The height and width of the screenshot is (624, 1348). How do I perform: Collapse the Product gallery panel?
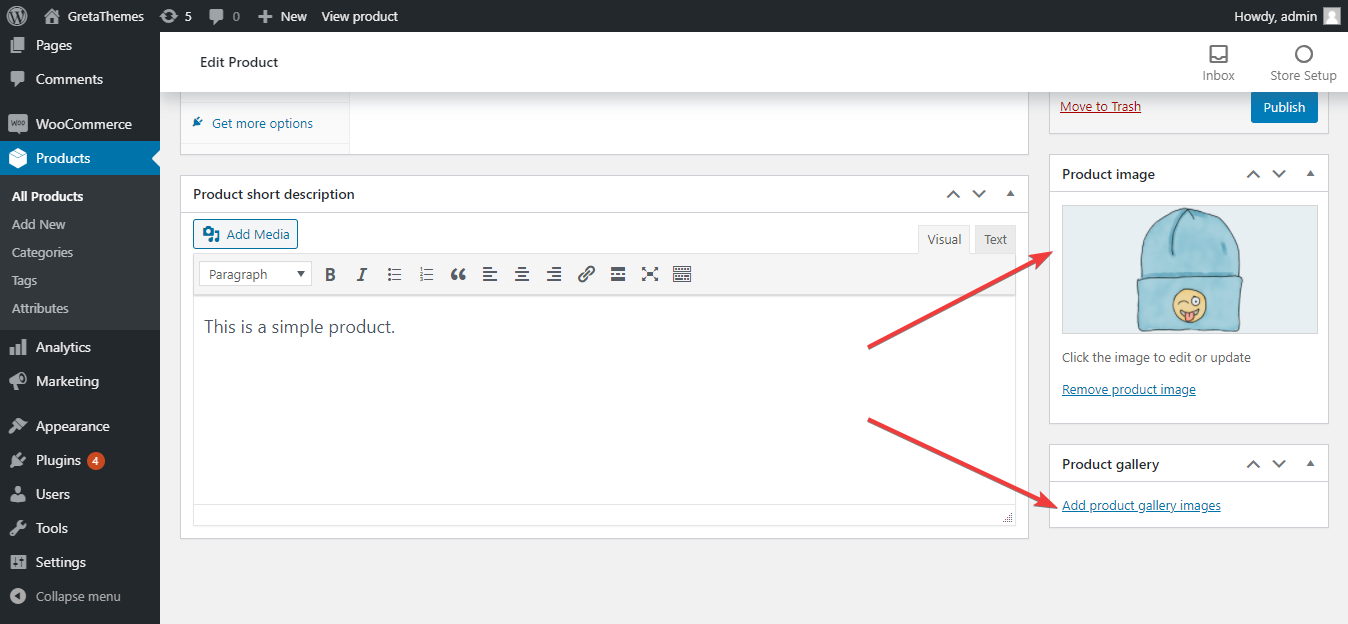click(x=1310, y=464)
